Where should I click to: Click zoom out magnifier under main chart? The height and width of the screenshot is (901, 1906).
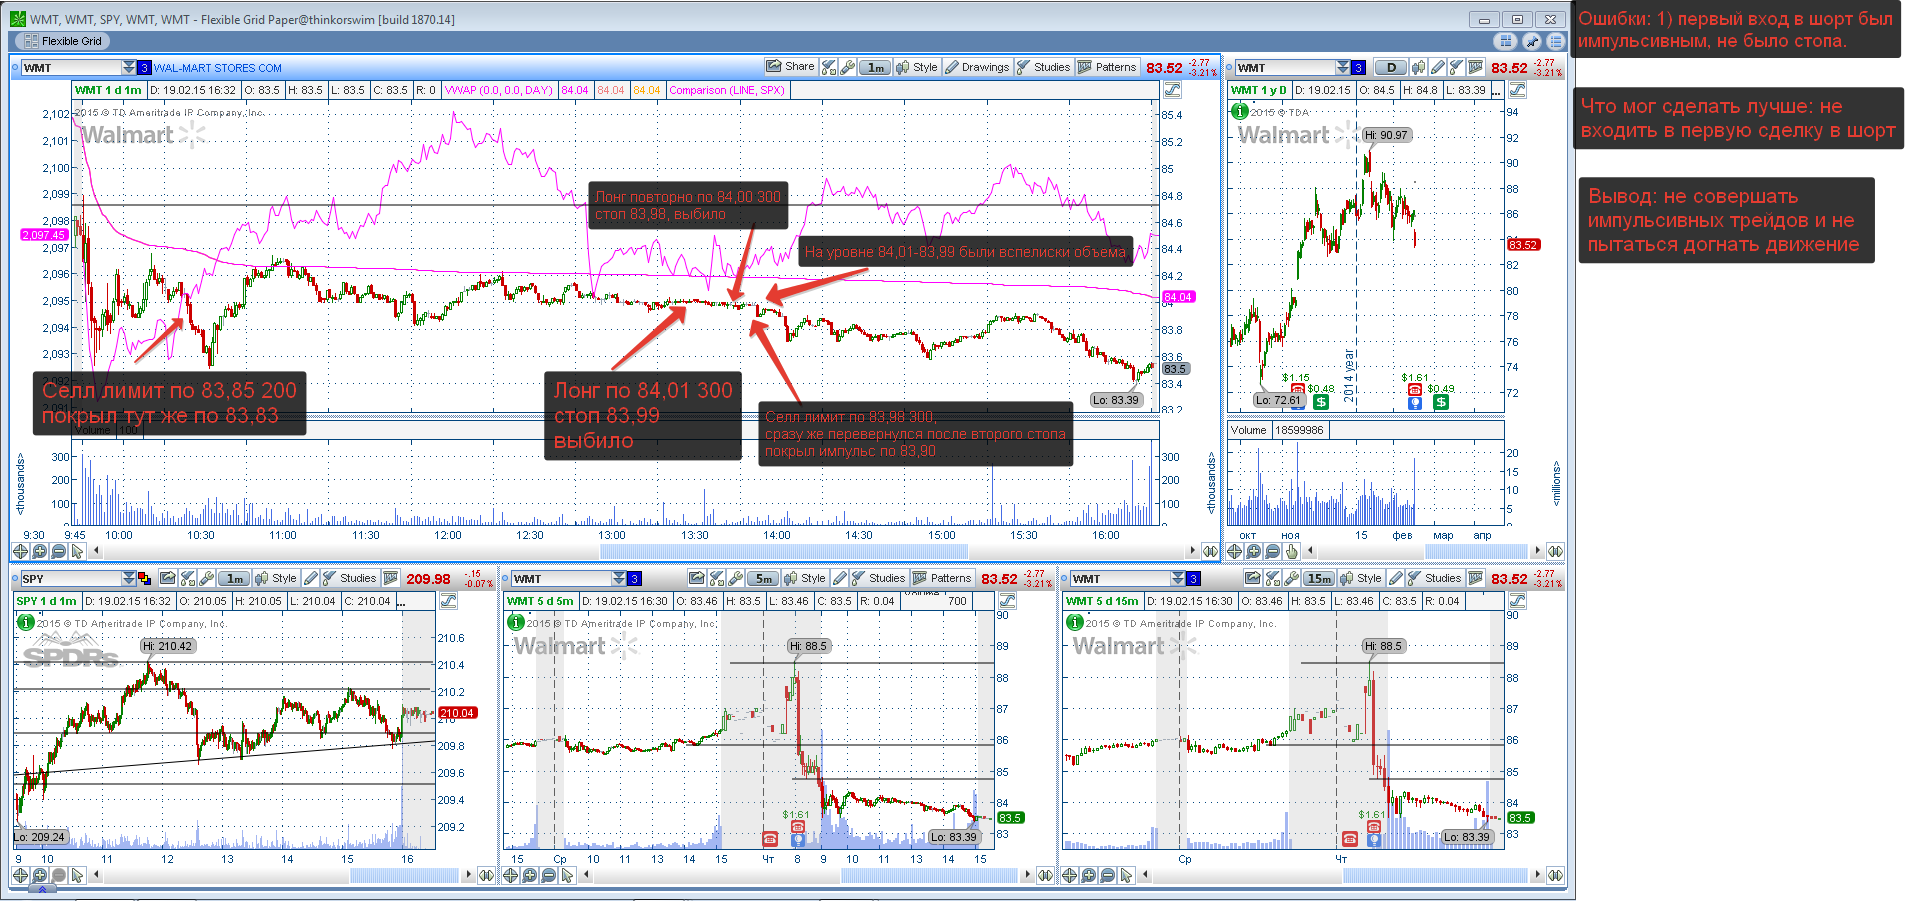[58, 551]
